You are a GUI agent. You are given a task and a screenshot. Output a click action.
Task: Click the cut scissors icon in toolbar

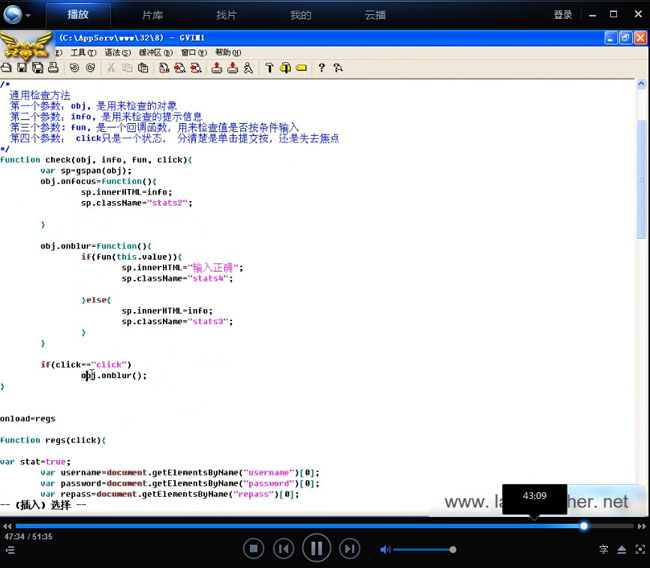(x=110, y=68)
